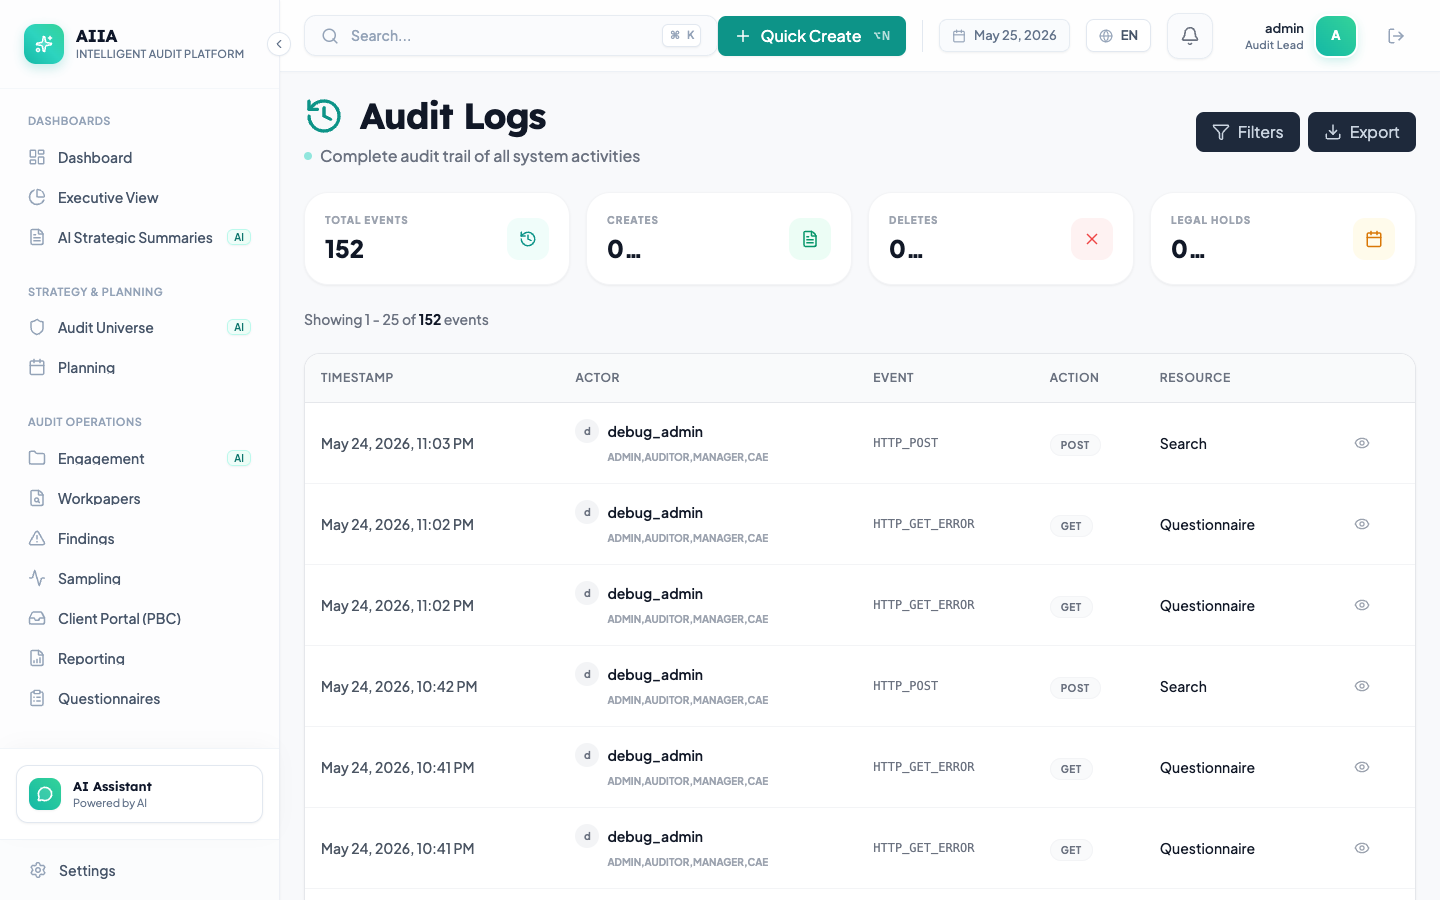This screenshot has width=1440, height=900.
Task: Click the AI badge next to Engagement
Action: [239, 458]
